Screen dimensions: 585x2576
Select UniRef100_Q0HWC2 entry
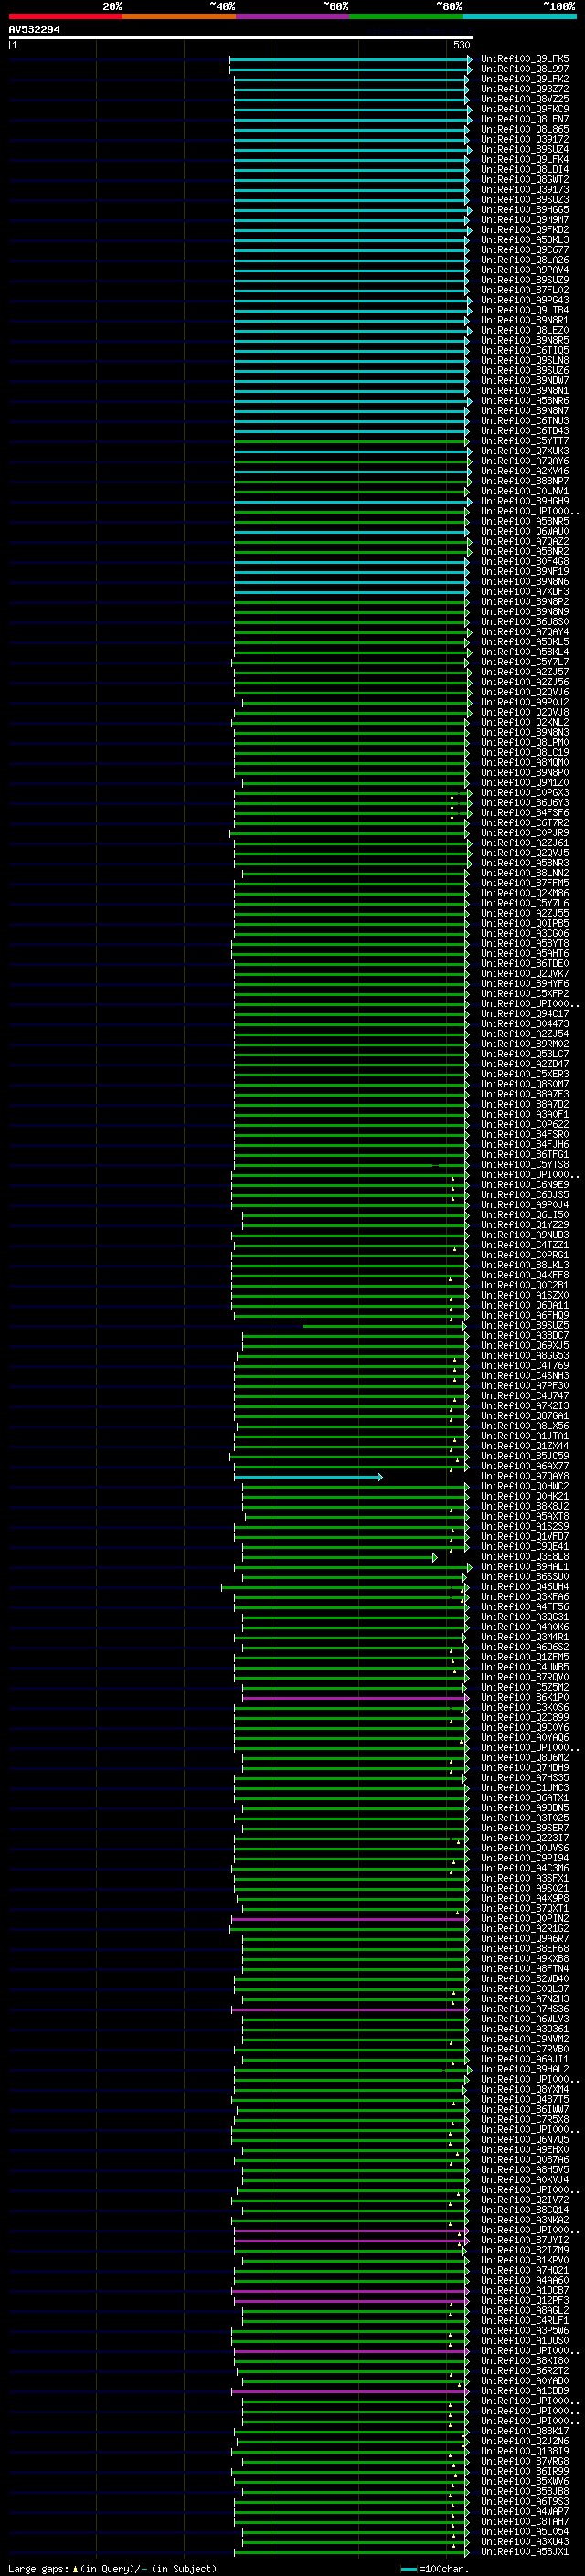click(x=525, y=1487)
